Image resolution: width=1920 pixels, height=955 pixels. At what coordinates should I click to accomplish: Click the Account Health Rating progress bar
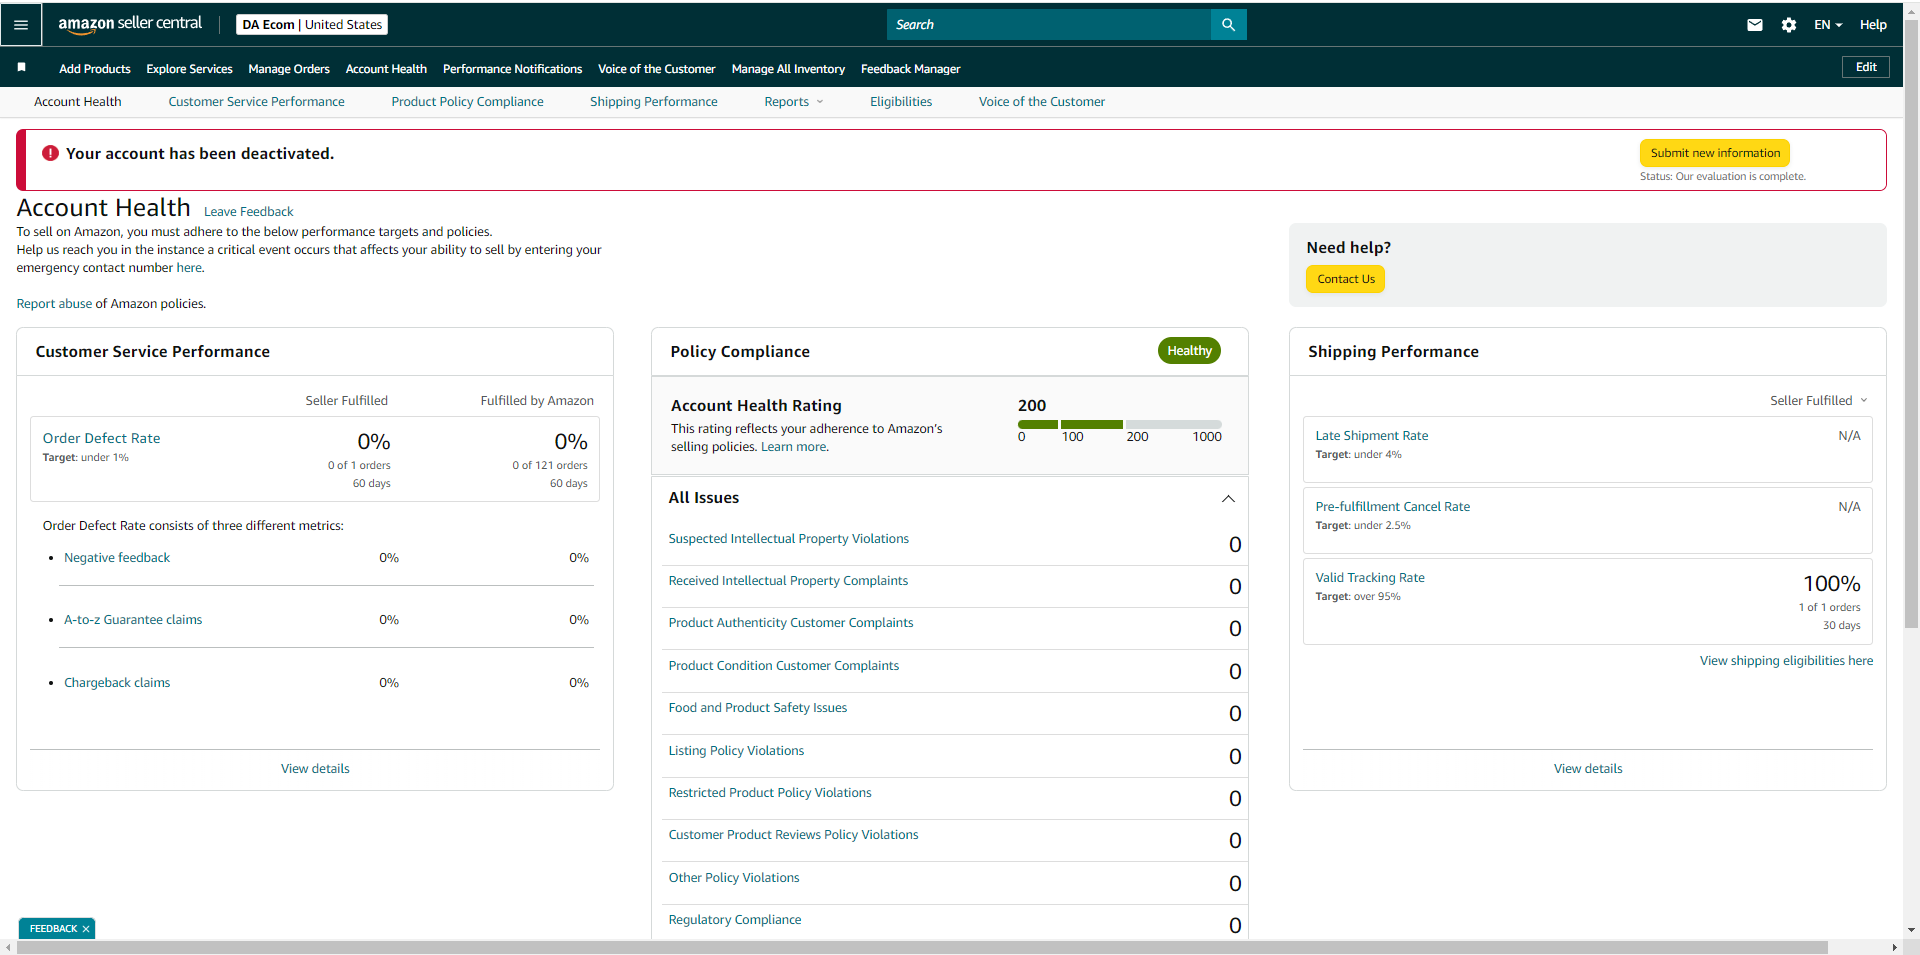pyautogui.click(x=1120, y=424)
